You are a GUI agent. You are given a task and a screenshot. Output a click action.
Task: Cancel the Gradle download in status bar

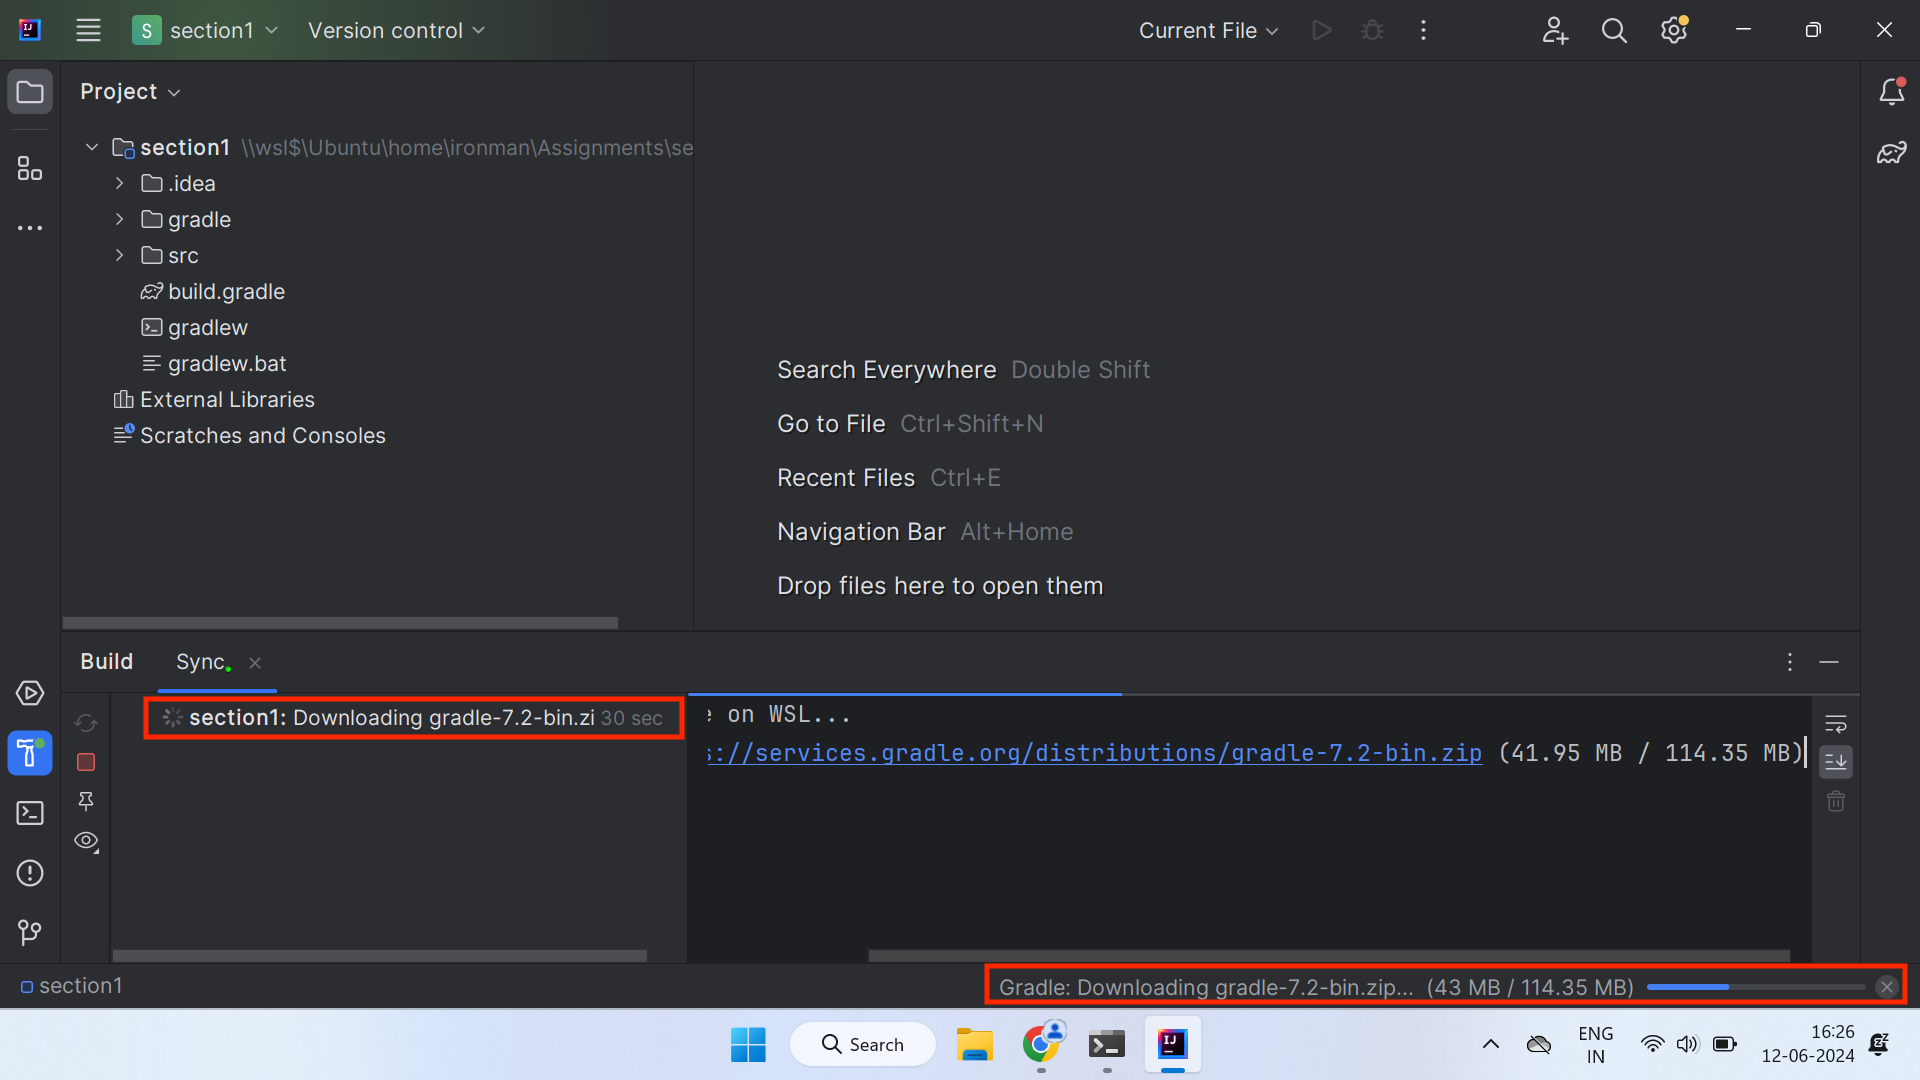pyautogui.click(x=1887, y=987)
